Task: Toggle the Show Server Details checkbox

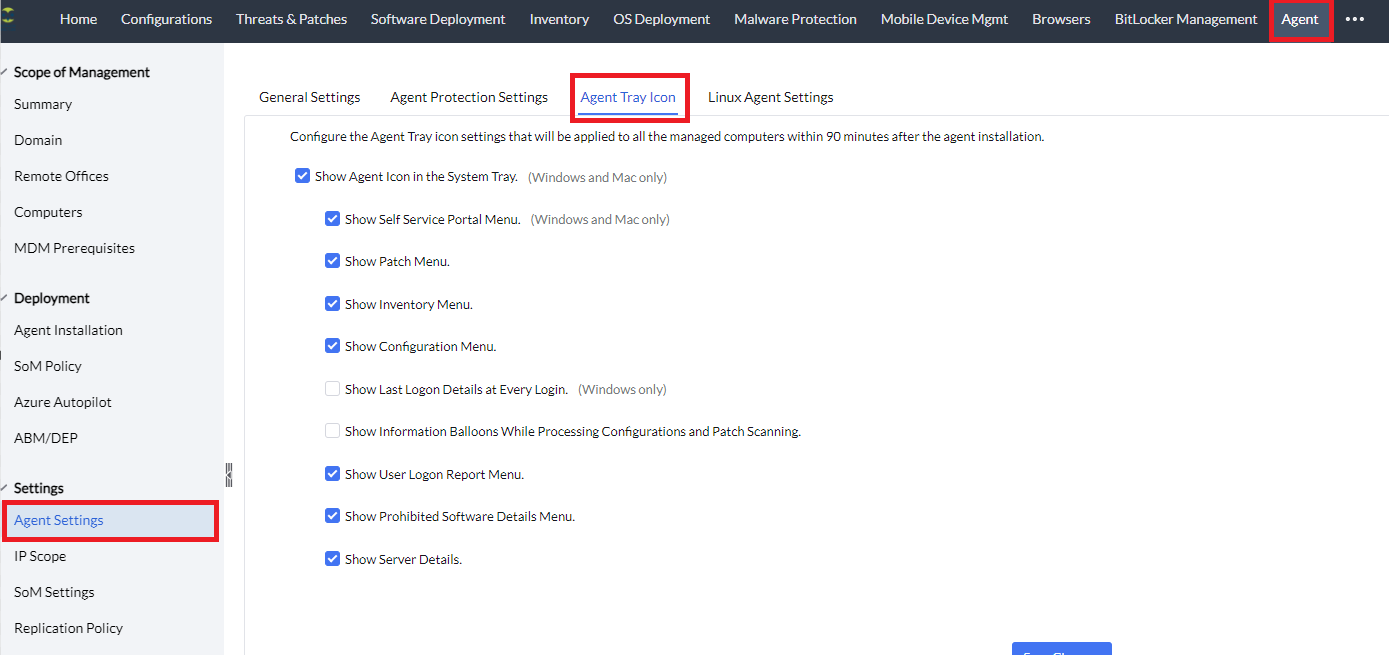Action: coord(332,559)
